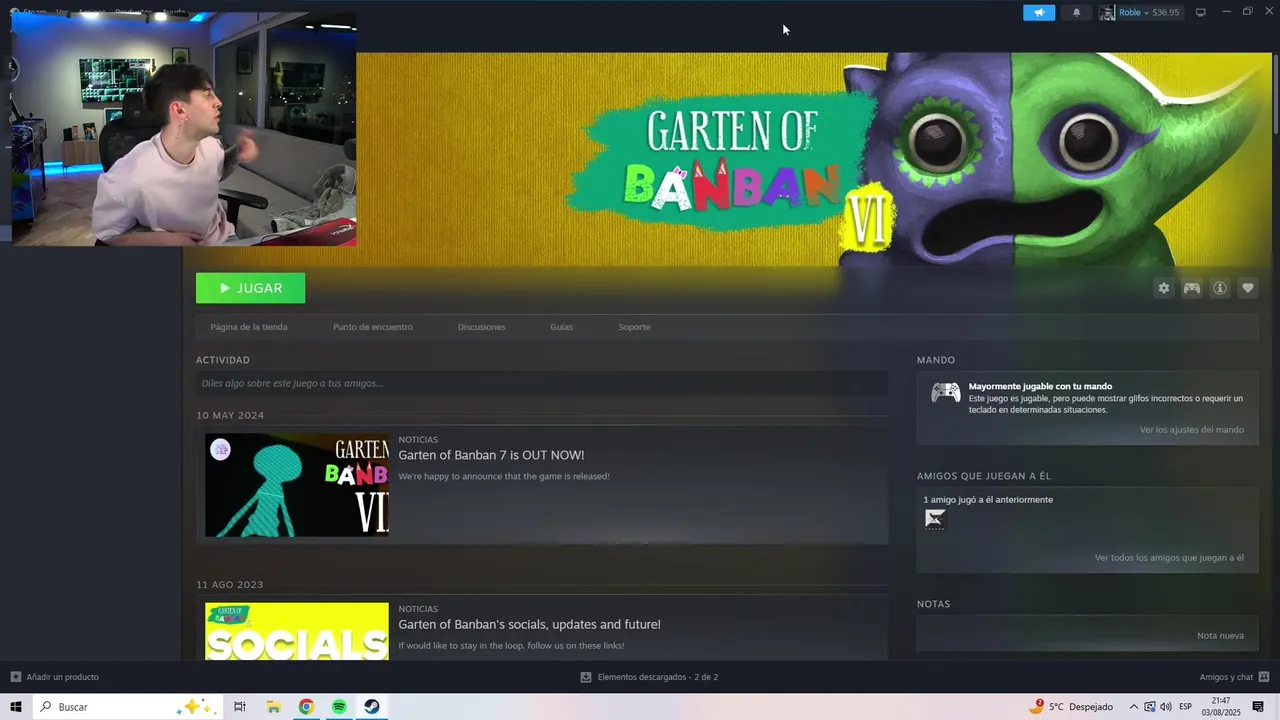Open 'Amigos y chat' panel
This screenshot has width=1280, height=720.
1226,677
